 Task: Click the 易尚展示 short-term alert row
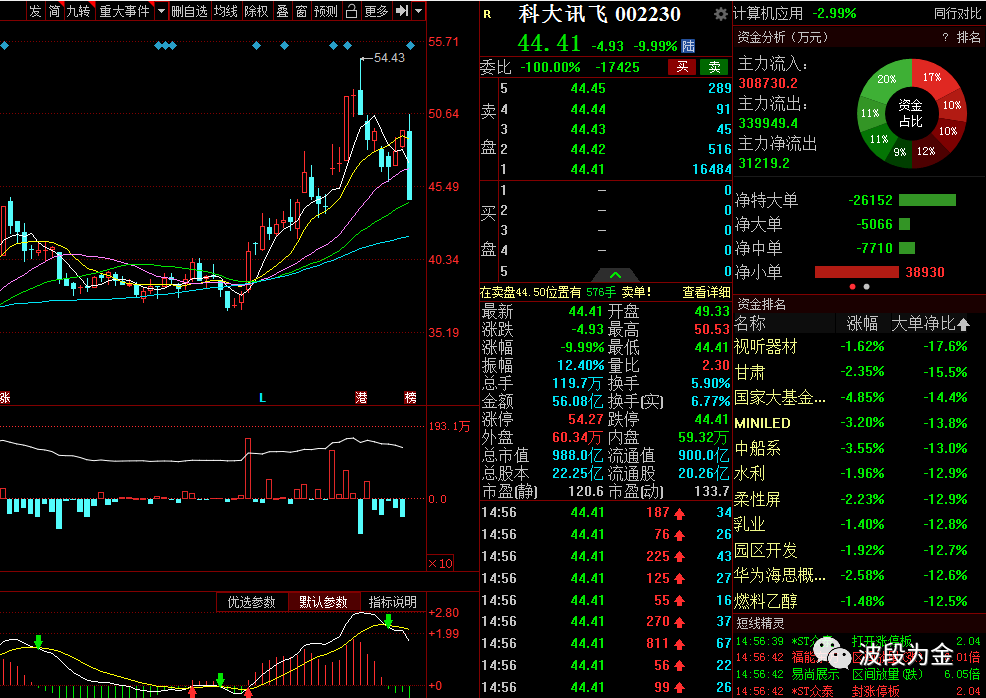(858, 674)
